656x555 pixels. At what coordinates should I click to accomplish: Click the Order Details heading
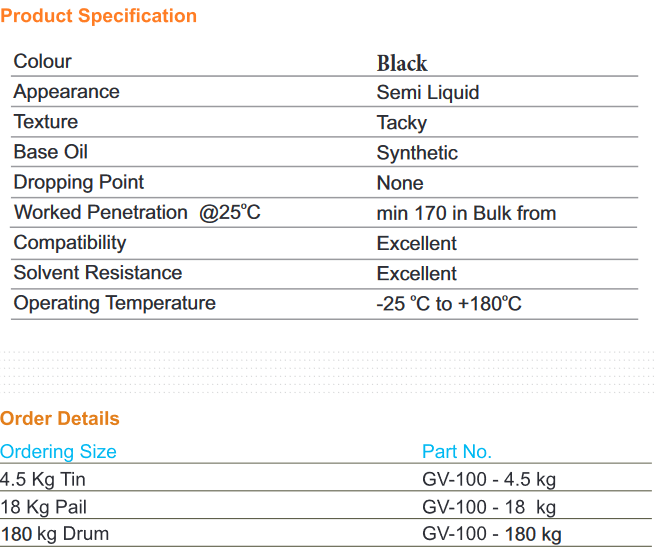[60, 419]
